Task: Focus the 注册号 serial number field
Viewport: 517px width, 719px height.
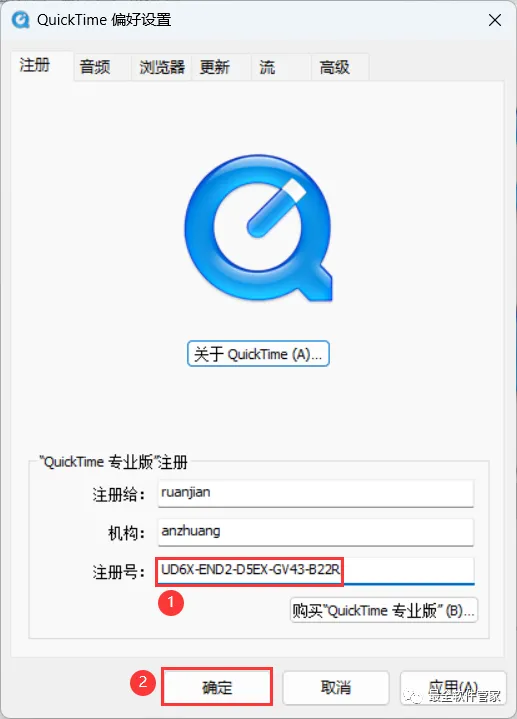Action: point(316,571)
